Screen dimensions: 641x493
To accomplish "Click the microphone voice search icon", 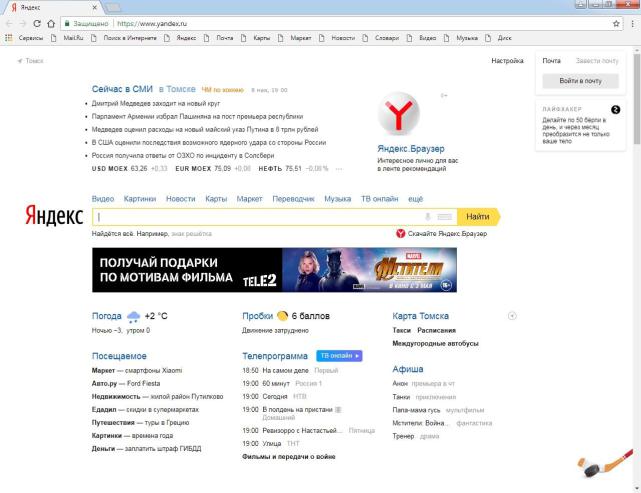I will (x=428, y=217).
